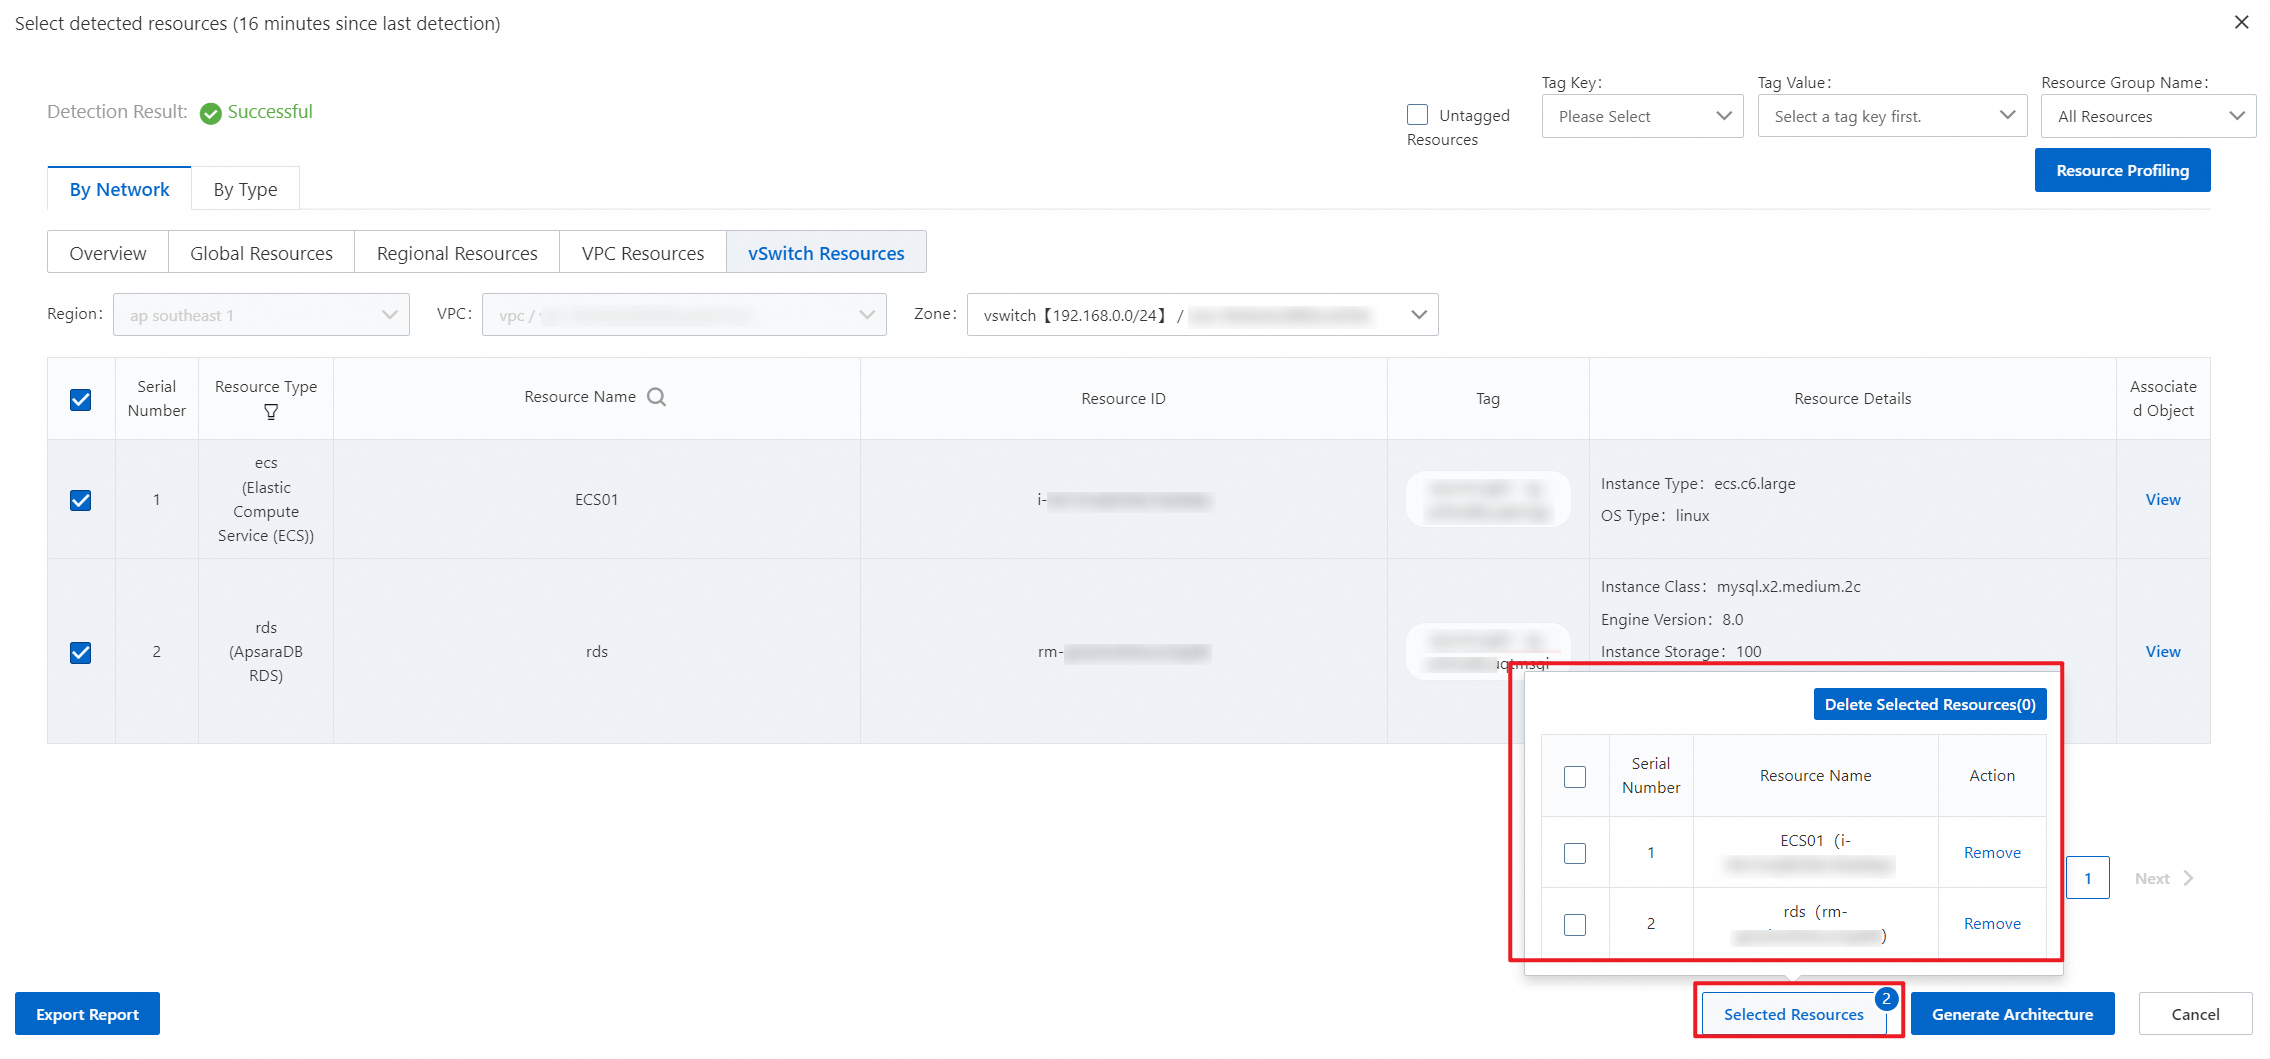The width and height of the screenshot is (2270, 1059).
Task: Click the Cancel button
Action: click(x=2195, y=1014)
